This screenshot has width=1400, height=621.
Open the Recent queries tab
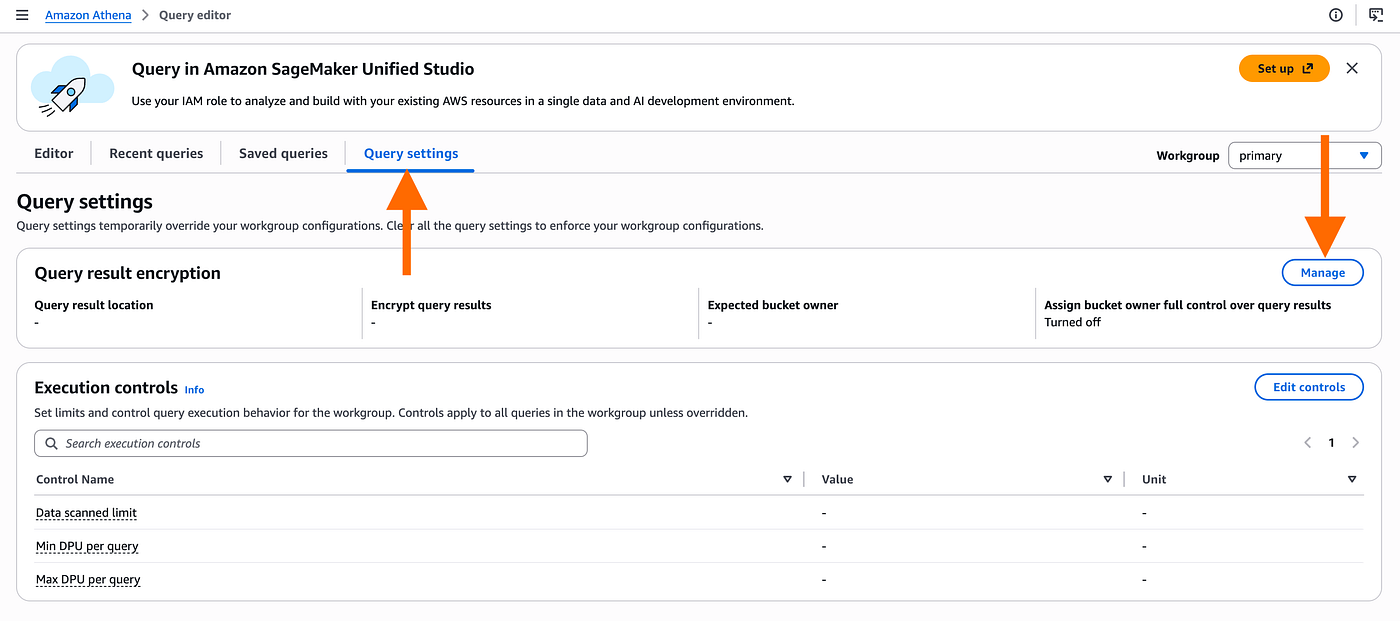point(156,153)
